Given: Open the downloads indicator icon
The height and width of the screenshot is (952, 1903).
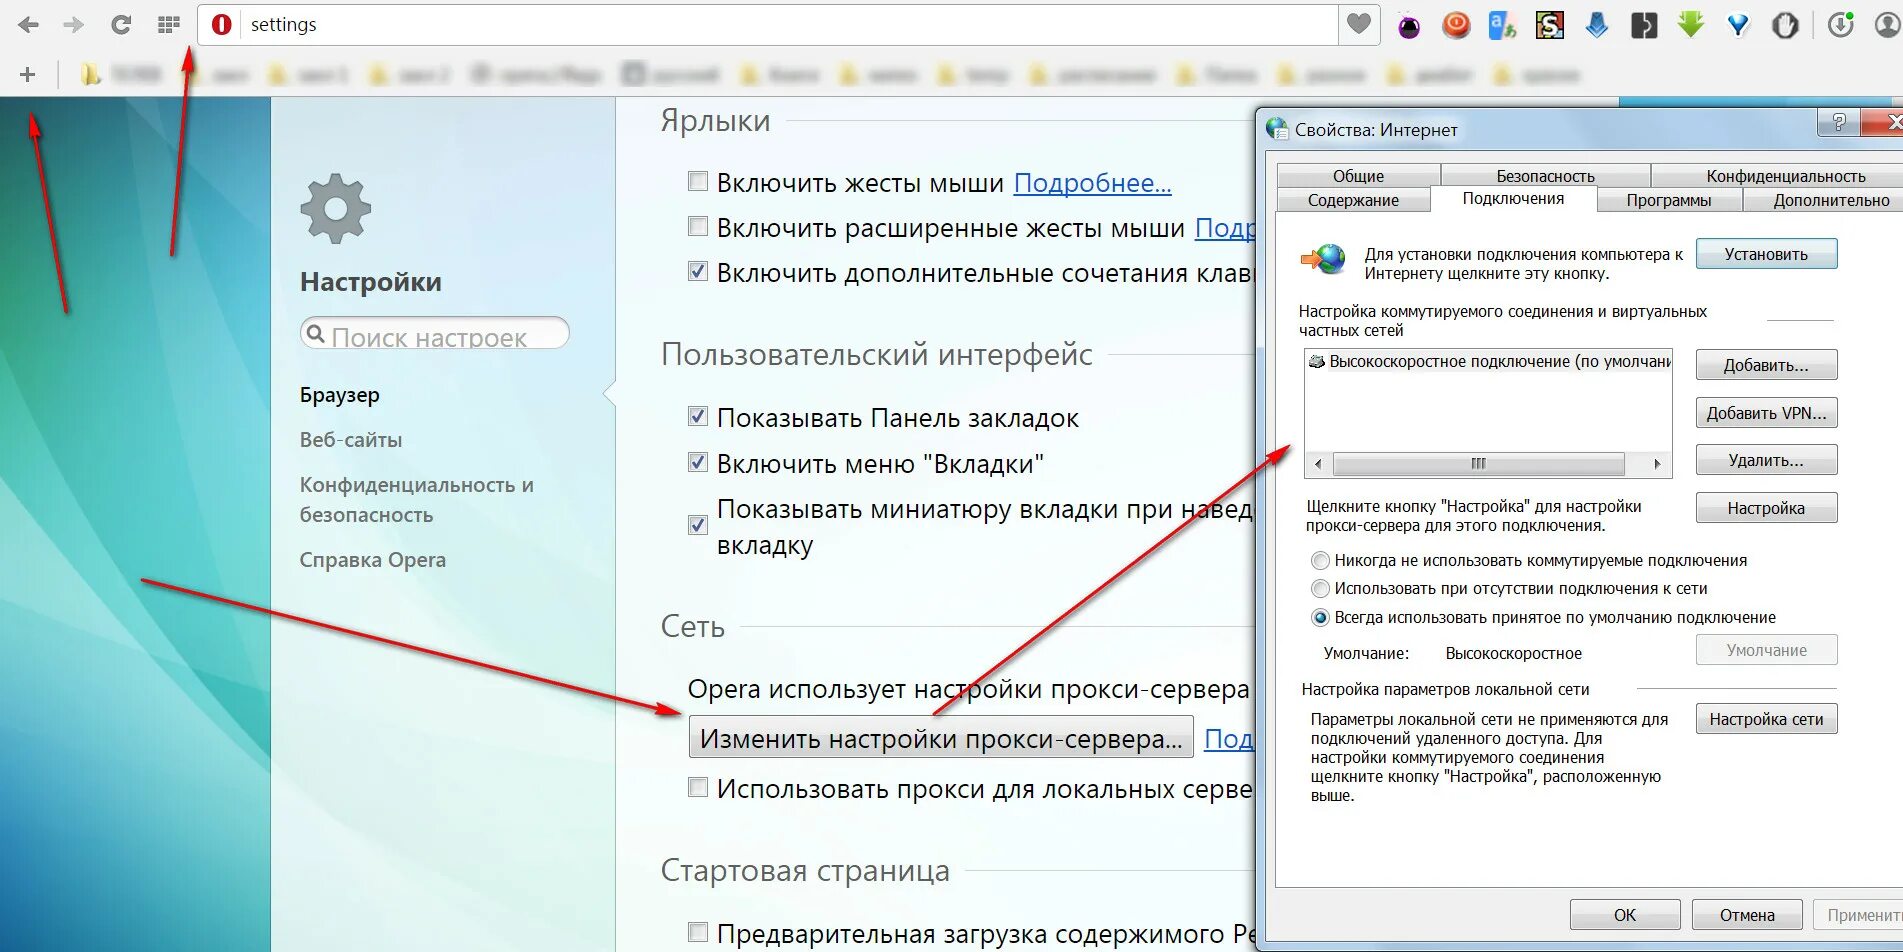Looking at the screenshot, I should click(x=1840, y=25).
